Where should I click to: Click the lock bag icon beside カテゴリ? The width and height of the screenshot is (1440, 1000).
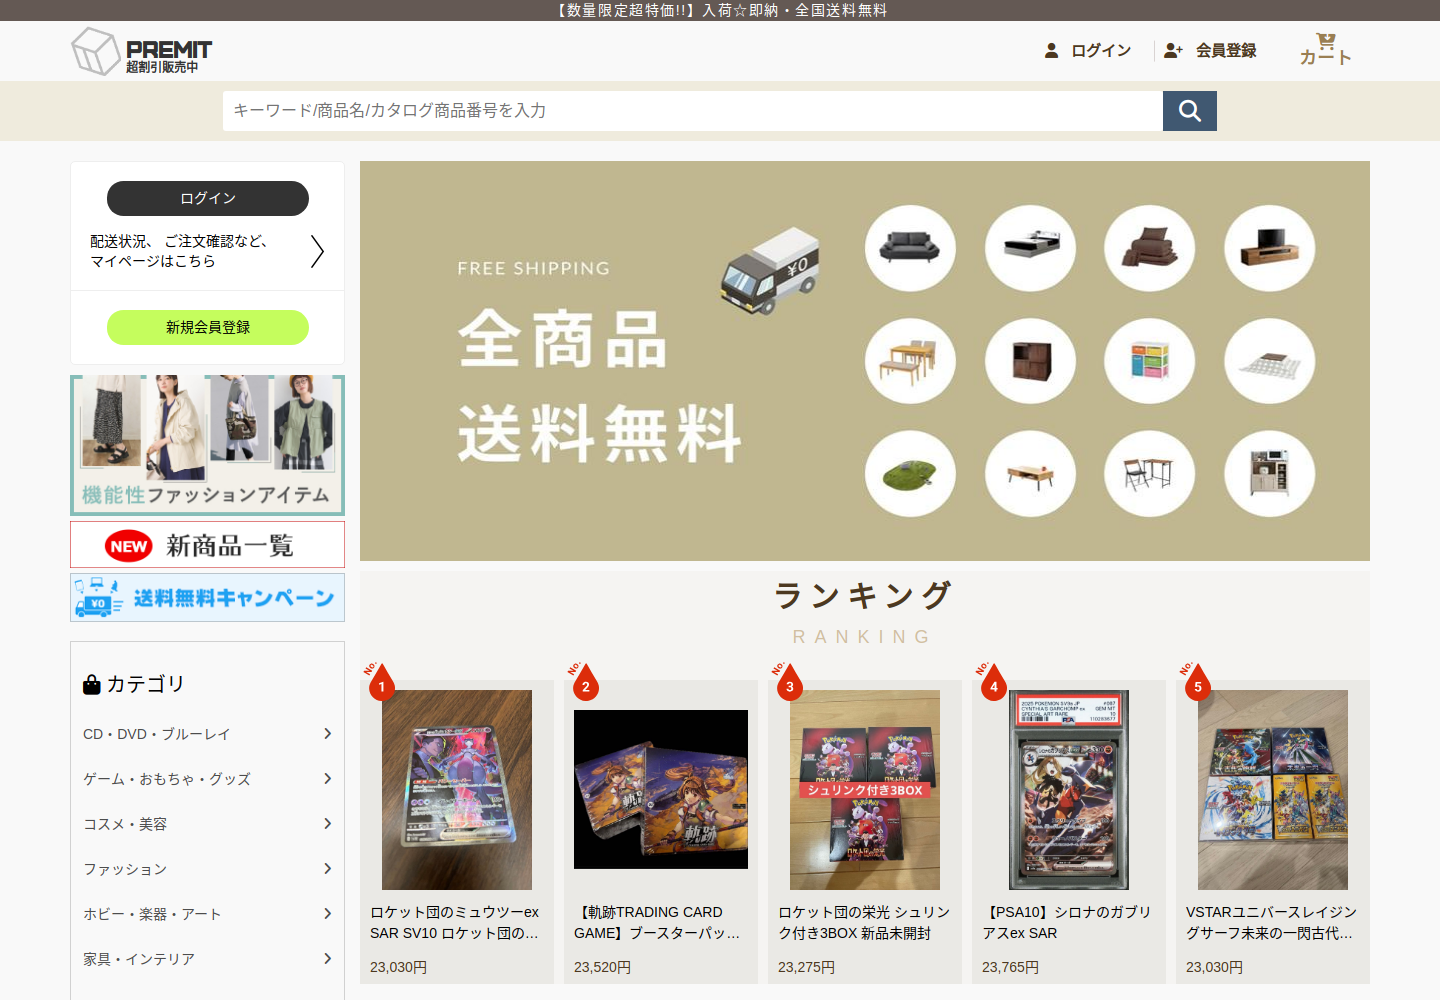coord(92,684)
